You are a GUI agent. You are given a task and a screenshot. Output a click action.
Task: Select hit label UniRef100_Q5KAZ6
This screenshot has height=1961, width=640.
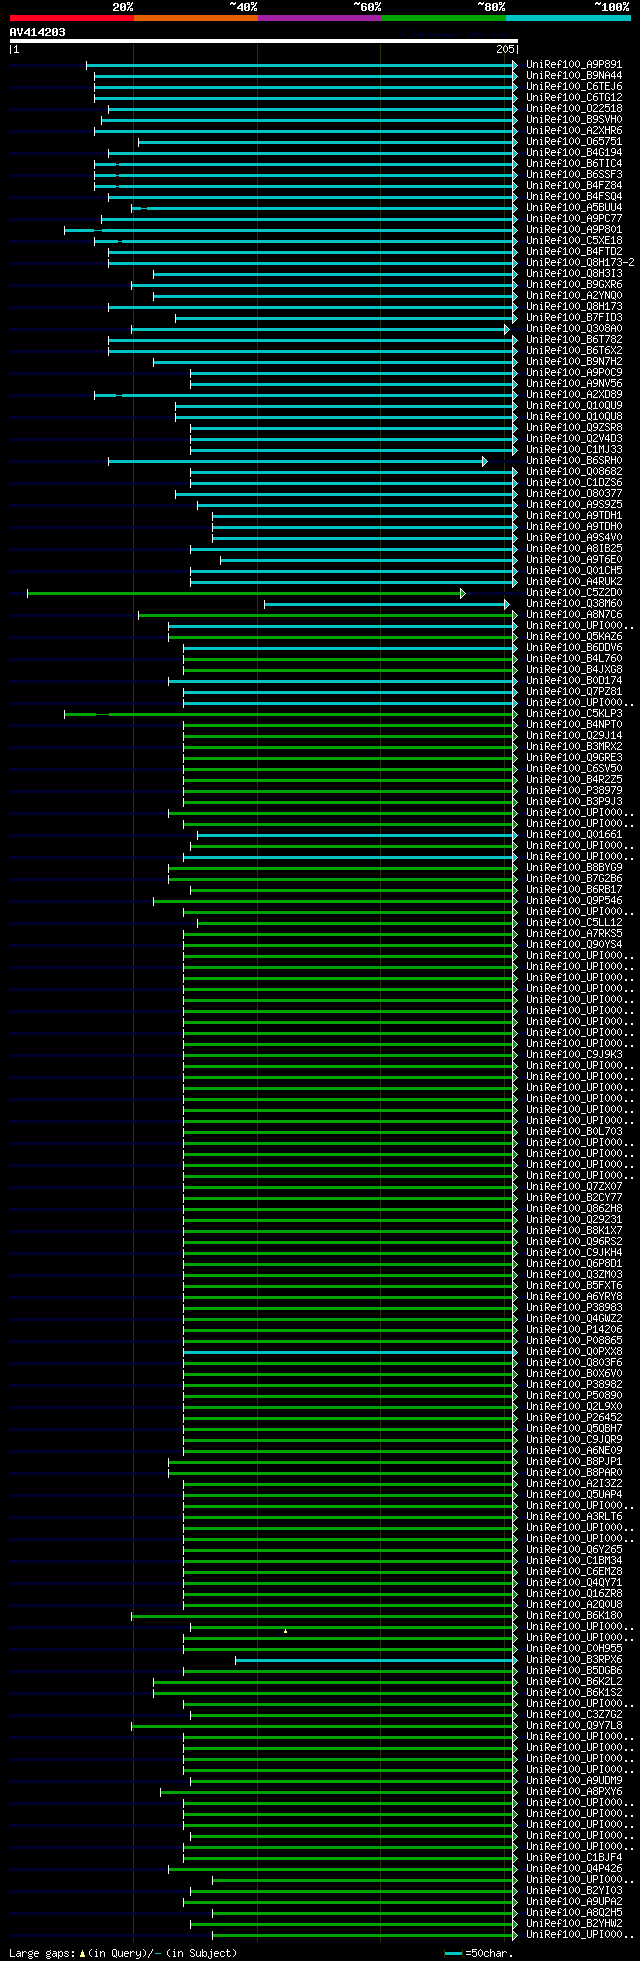point(574,637)
